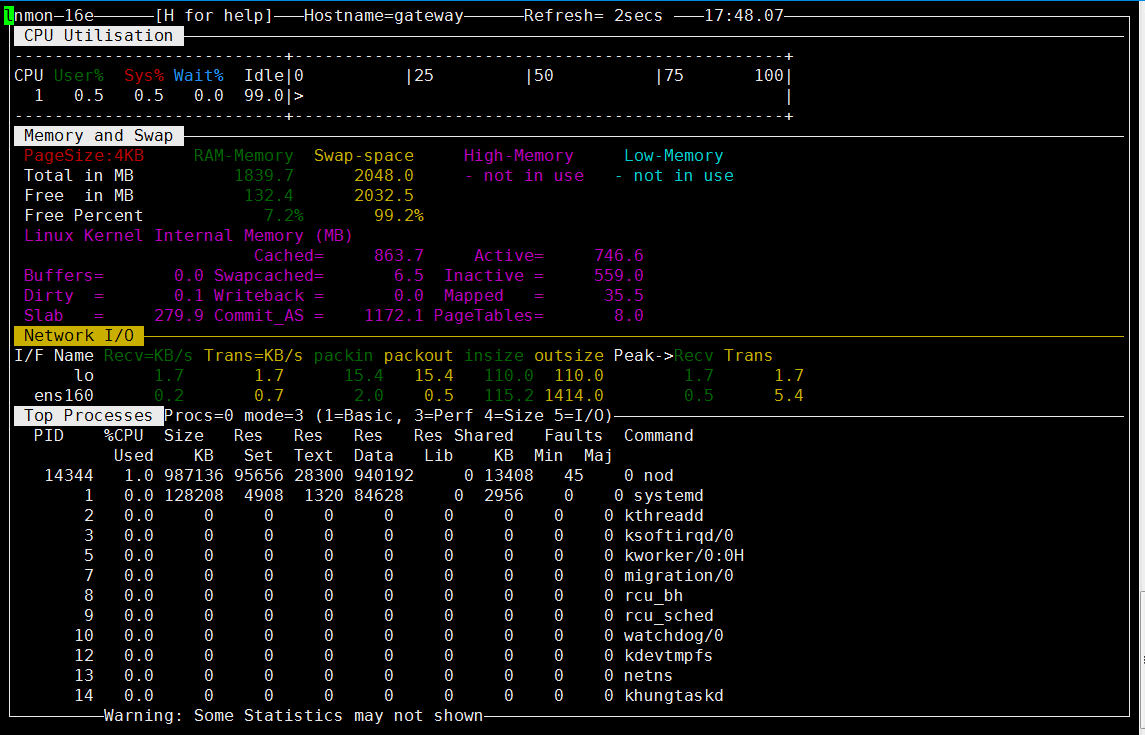
Task: Click the Commit_AS value 1172.1
Action: coord(394,316)
